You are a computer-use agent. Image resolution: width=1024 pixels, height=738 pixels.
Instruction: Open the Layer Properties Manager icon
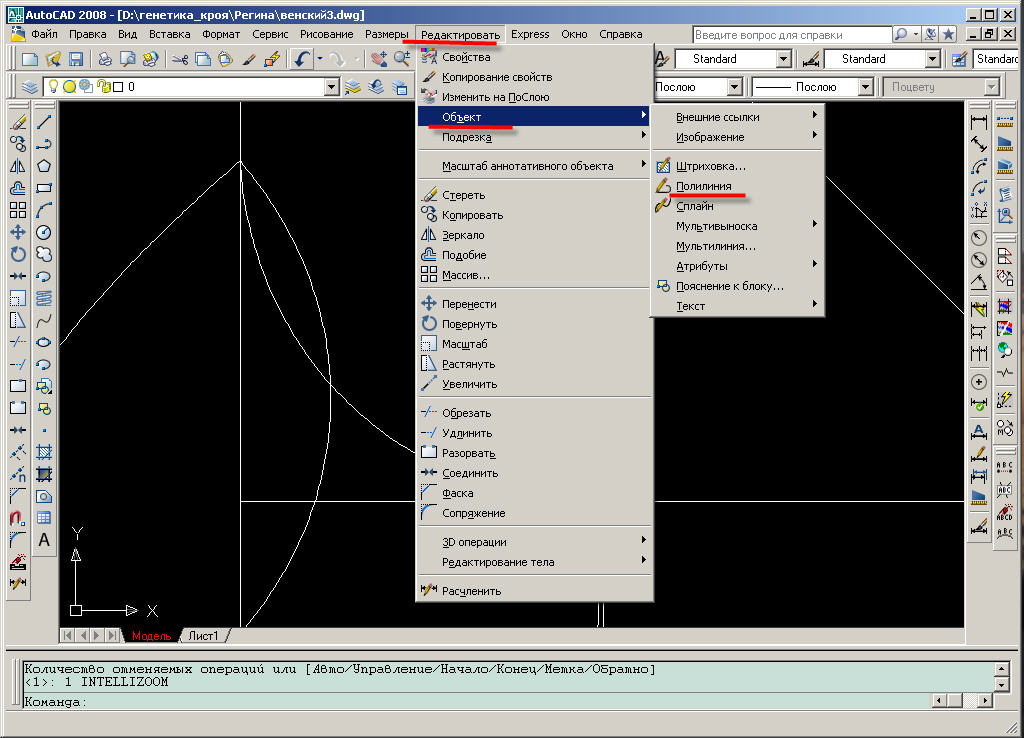point(29,87)
